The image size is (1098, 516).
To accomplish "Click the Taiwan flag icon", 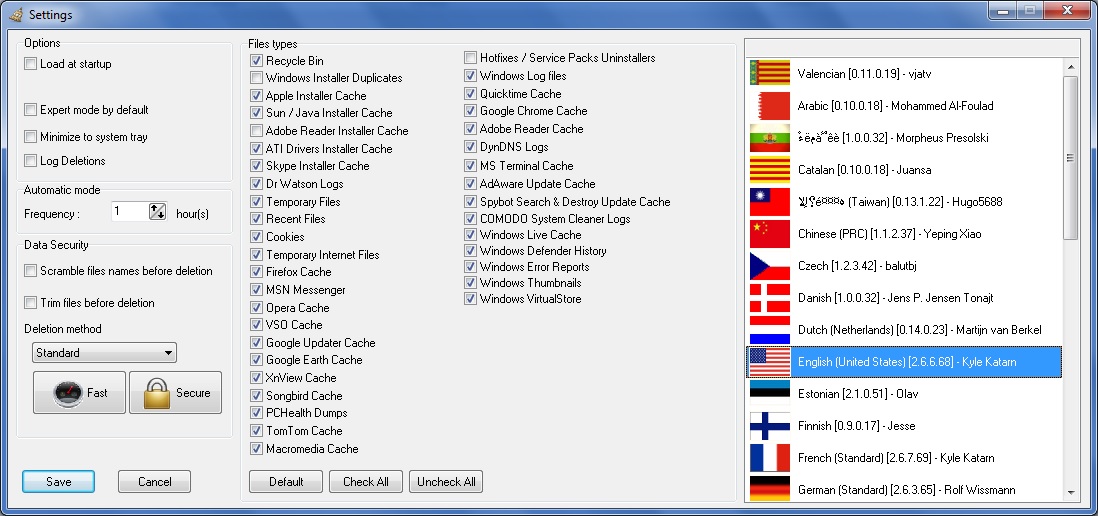I will [x=770, y=202].
